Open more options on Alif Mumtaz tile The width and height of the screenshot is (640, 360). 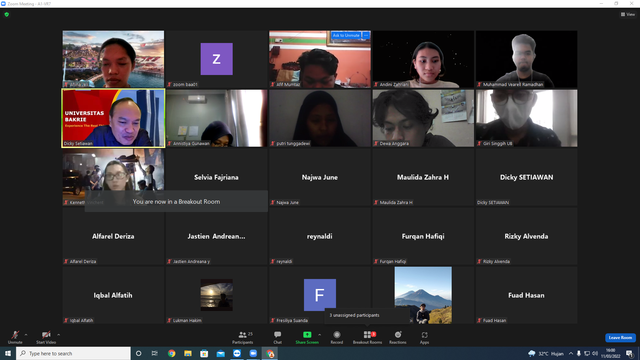[366, 36]
